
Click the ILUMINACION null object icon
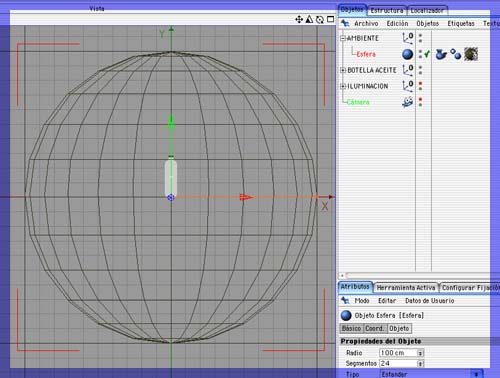[407, 86]
